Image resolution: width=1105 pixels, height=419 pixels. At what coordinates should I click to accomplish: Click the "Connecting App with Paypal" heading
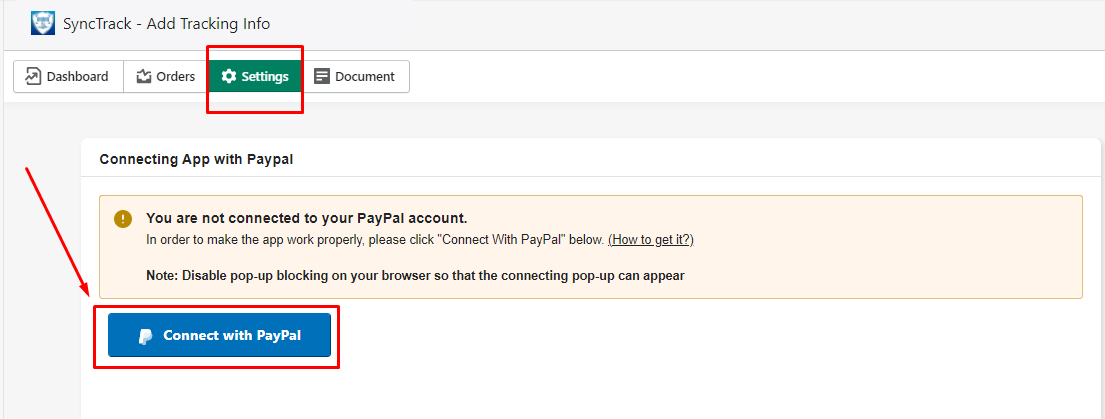point(196,159)
